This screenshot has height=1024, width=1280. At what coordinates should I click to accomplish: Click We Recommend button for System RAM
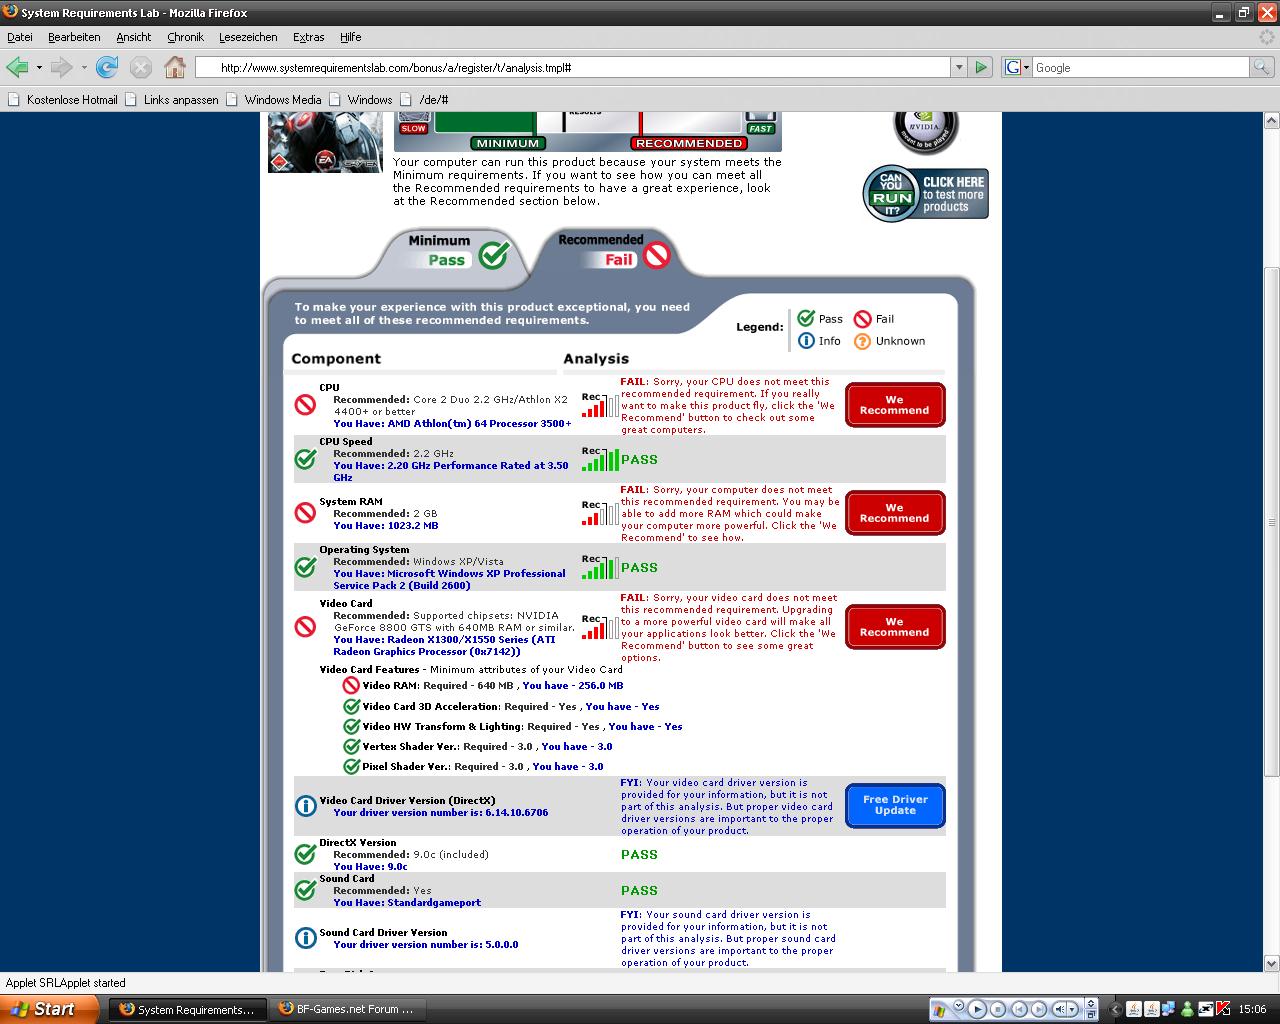coord(895,513)
